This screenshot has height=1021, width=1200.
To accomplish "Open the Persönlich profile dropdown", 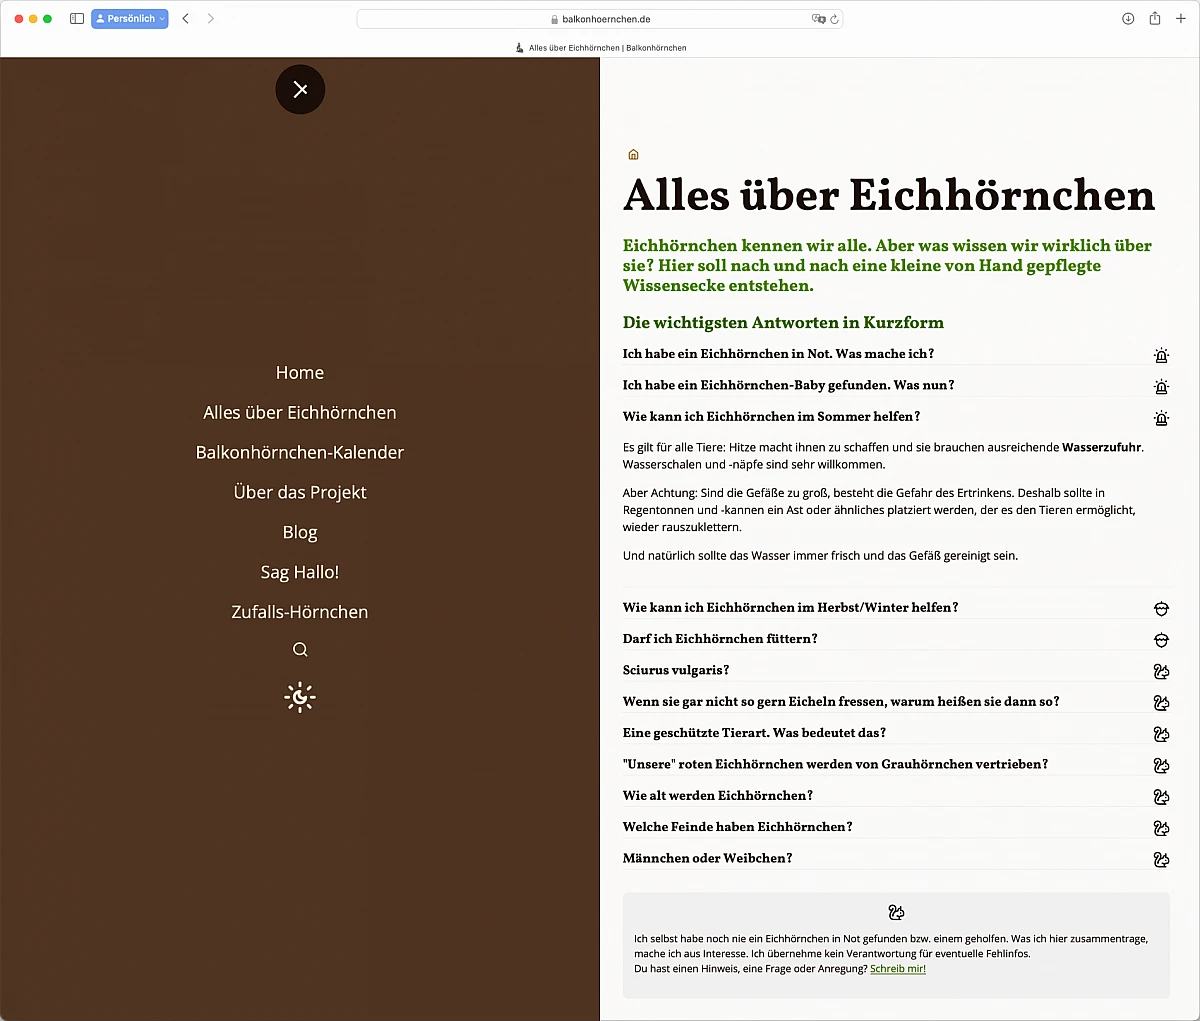I will click(130, 19).
